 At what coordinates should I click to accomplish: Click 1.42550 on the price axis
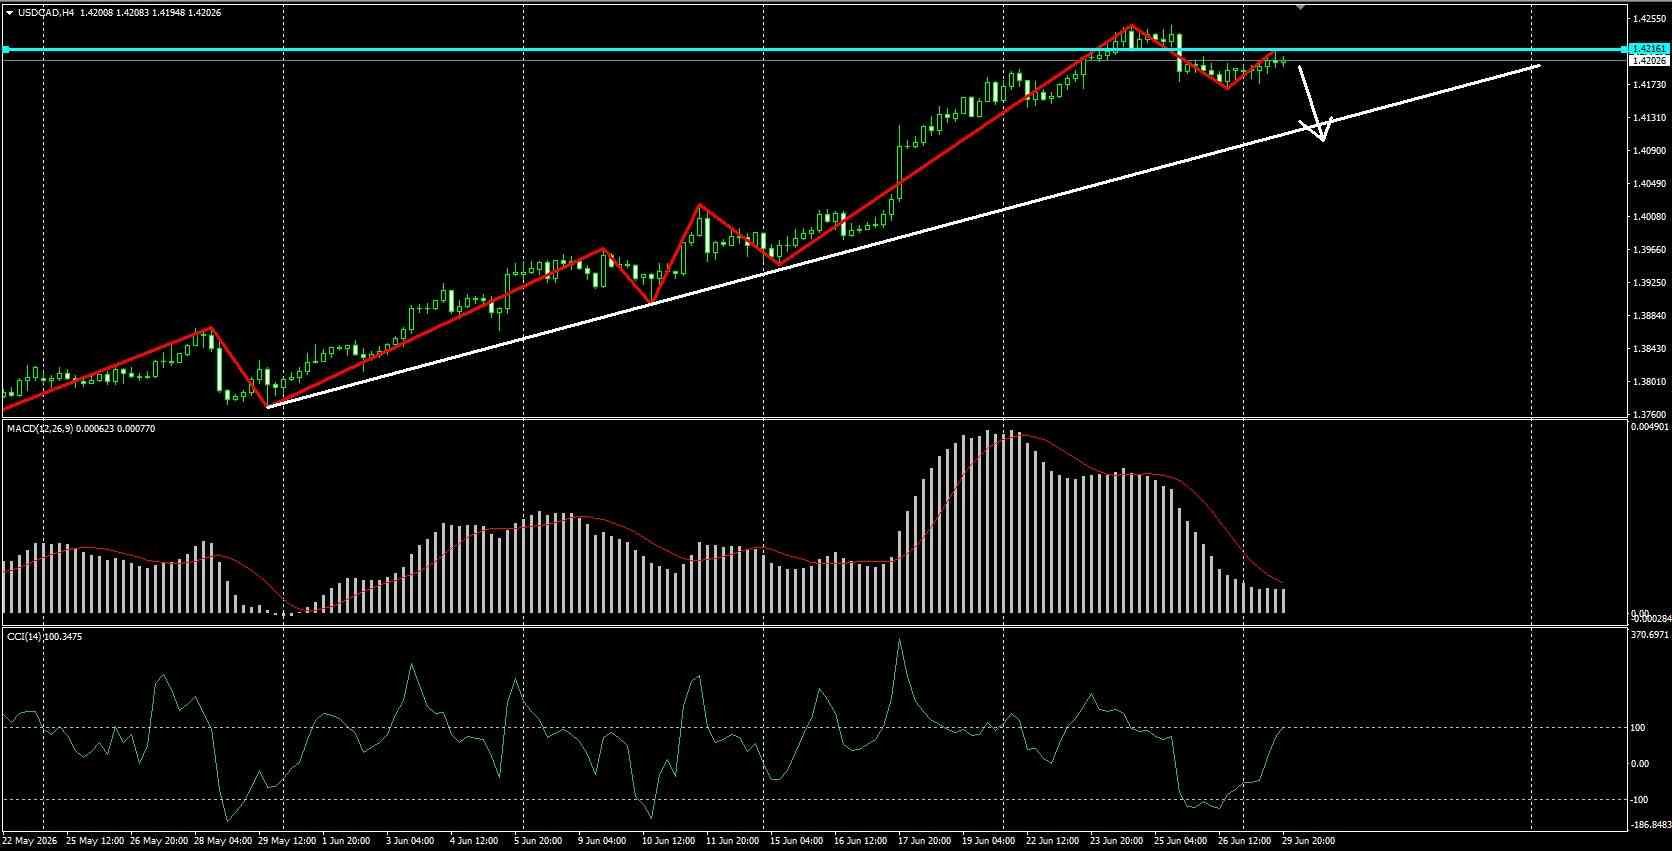(1649, 19)
